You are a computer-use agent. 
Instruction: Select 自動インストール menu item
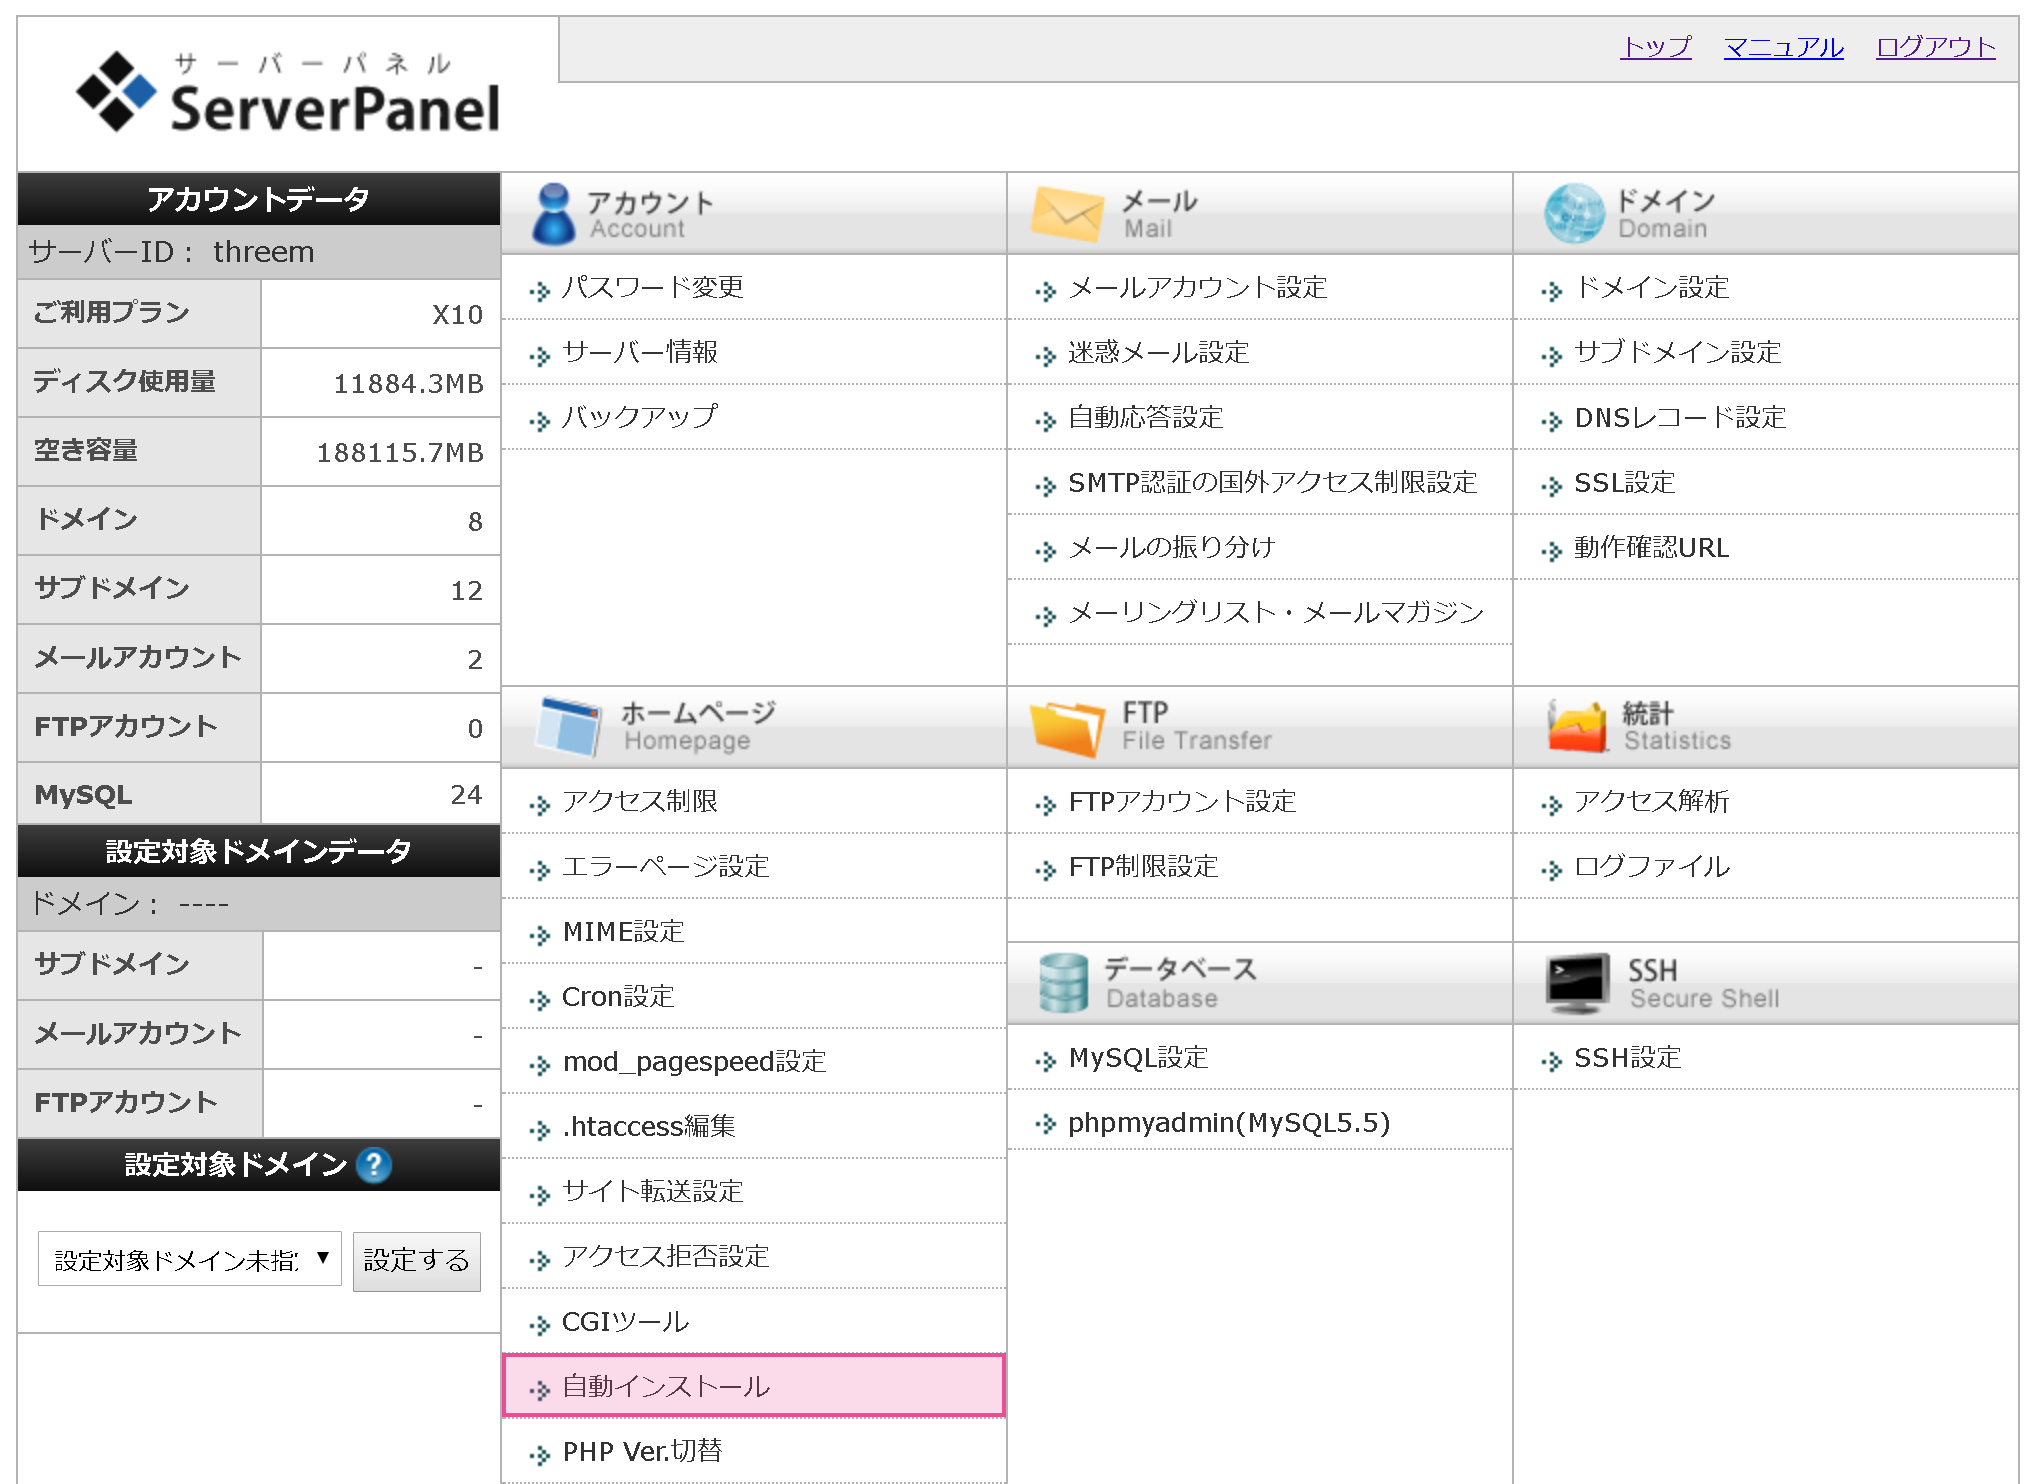point(665,1386)
